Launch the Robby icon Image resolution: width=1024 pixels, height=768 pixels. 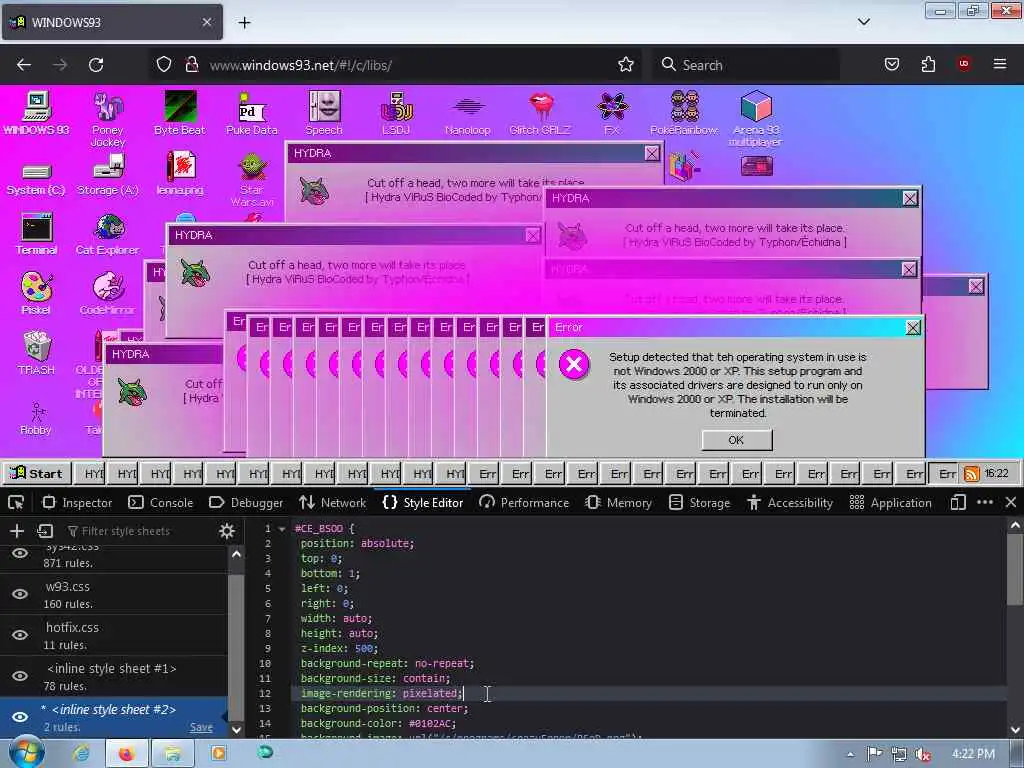(37, 419)
